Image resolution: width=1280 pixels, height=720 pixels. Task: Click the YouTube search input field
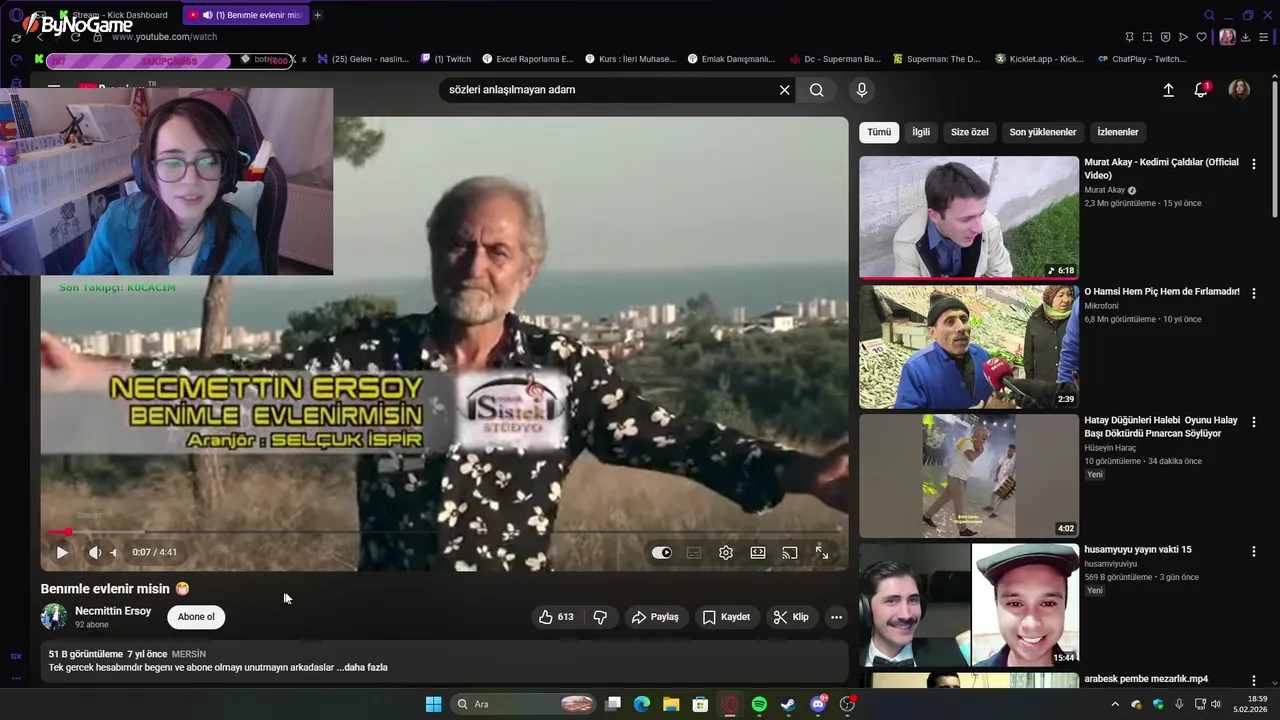[x=608, y=90]
